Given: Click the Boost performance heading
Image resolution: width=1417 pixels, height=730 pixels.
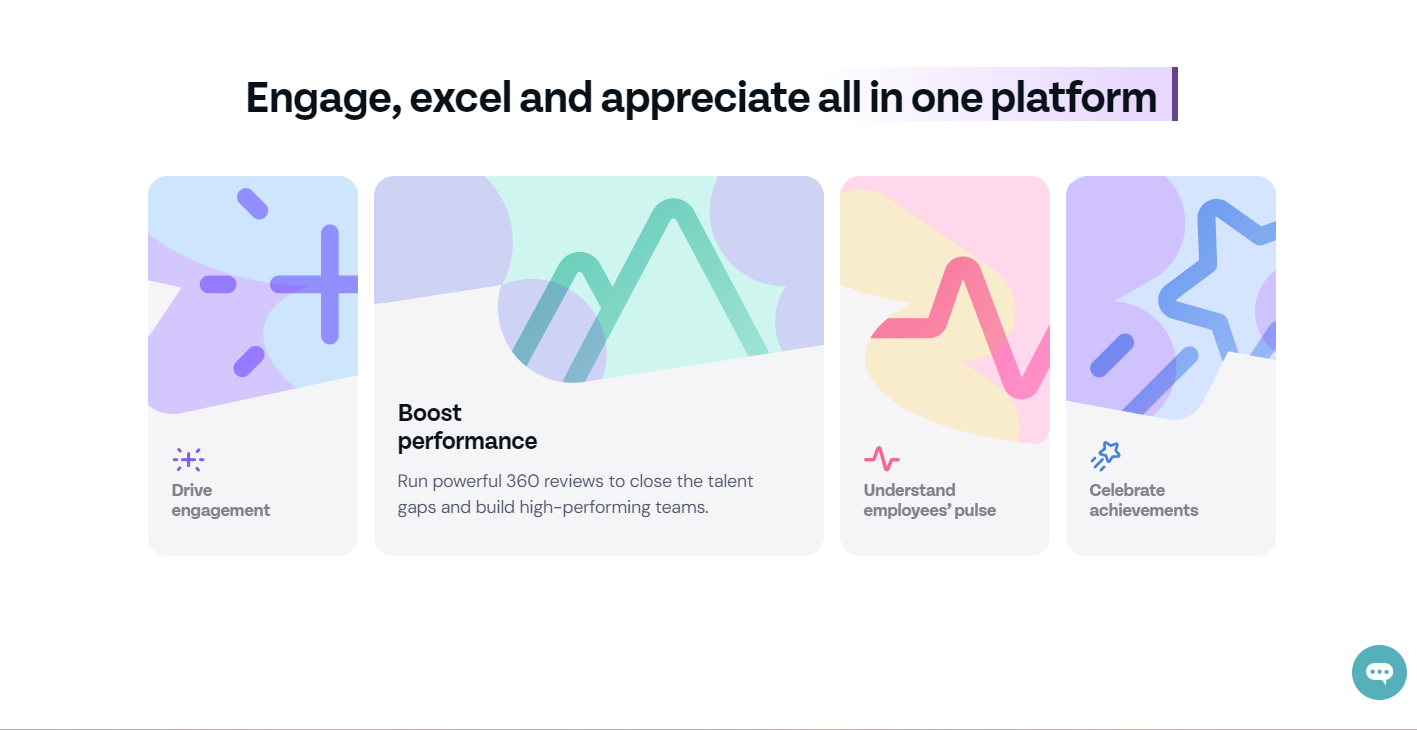Looking at the screenshot, I should 467,427.
